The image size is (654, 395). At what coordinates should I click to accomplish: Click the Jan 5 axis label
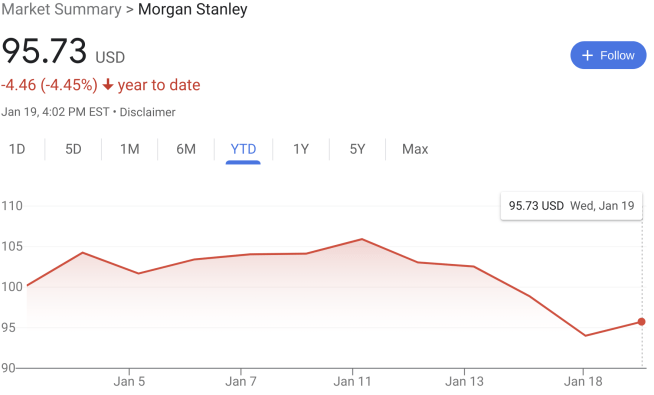click(129, 381)
